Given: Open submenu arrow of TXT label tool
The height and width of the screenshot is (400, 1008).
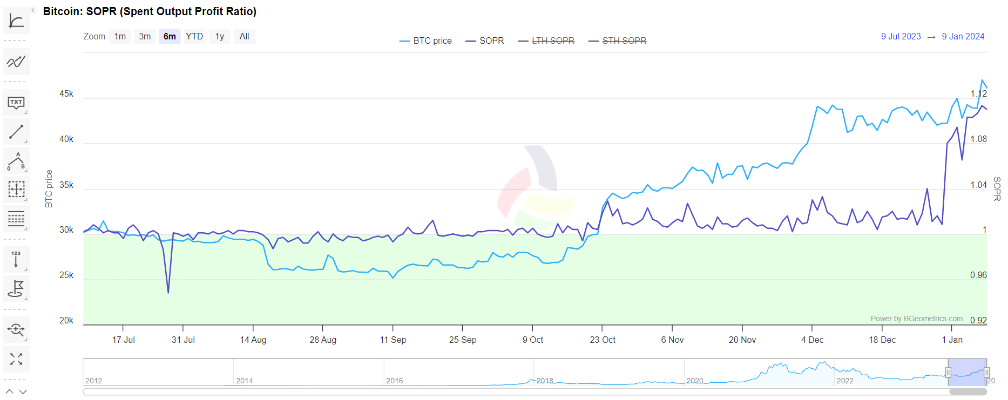Looking at the screenshot, I should (26, 113).
